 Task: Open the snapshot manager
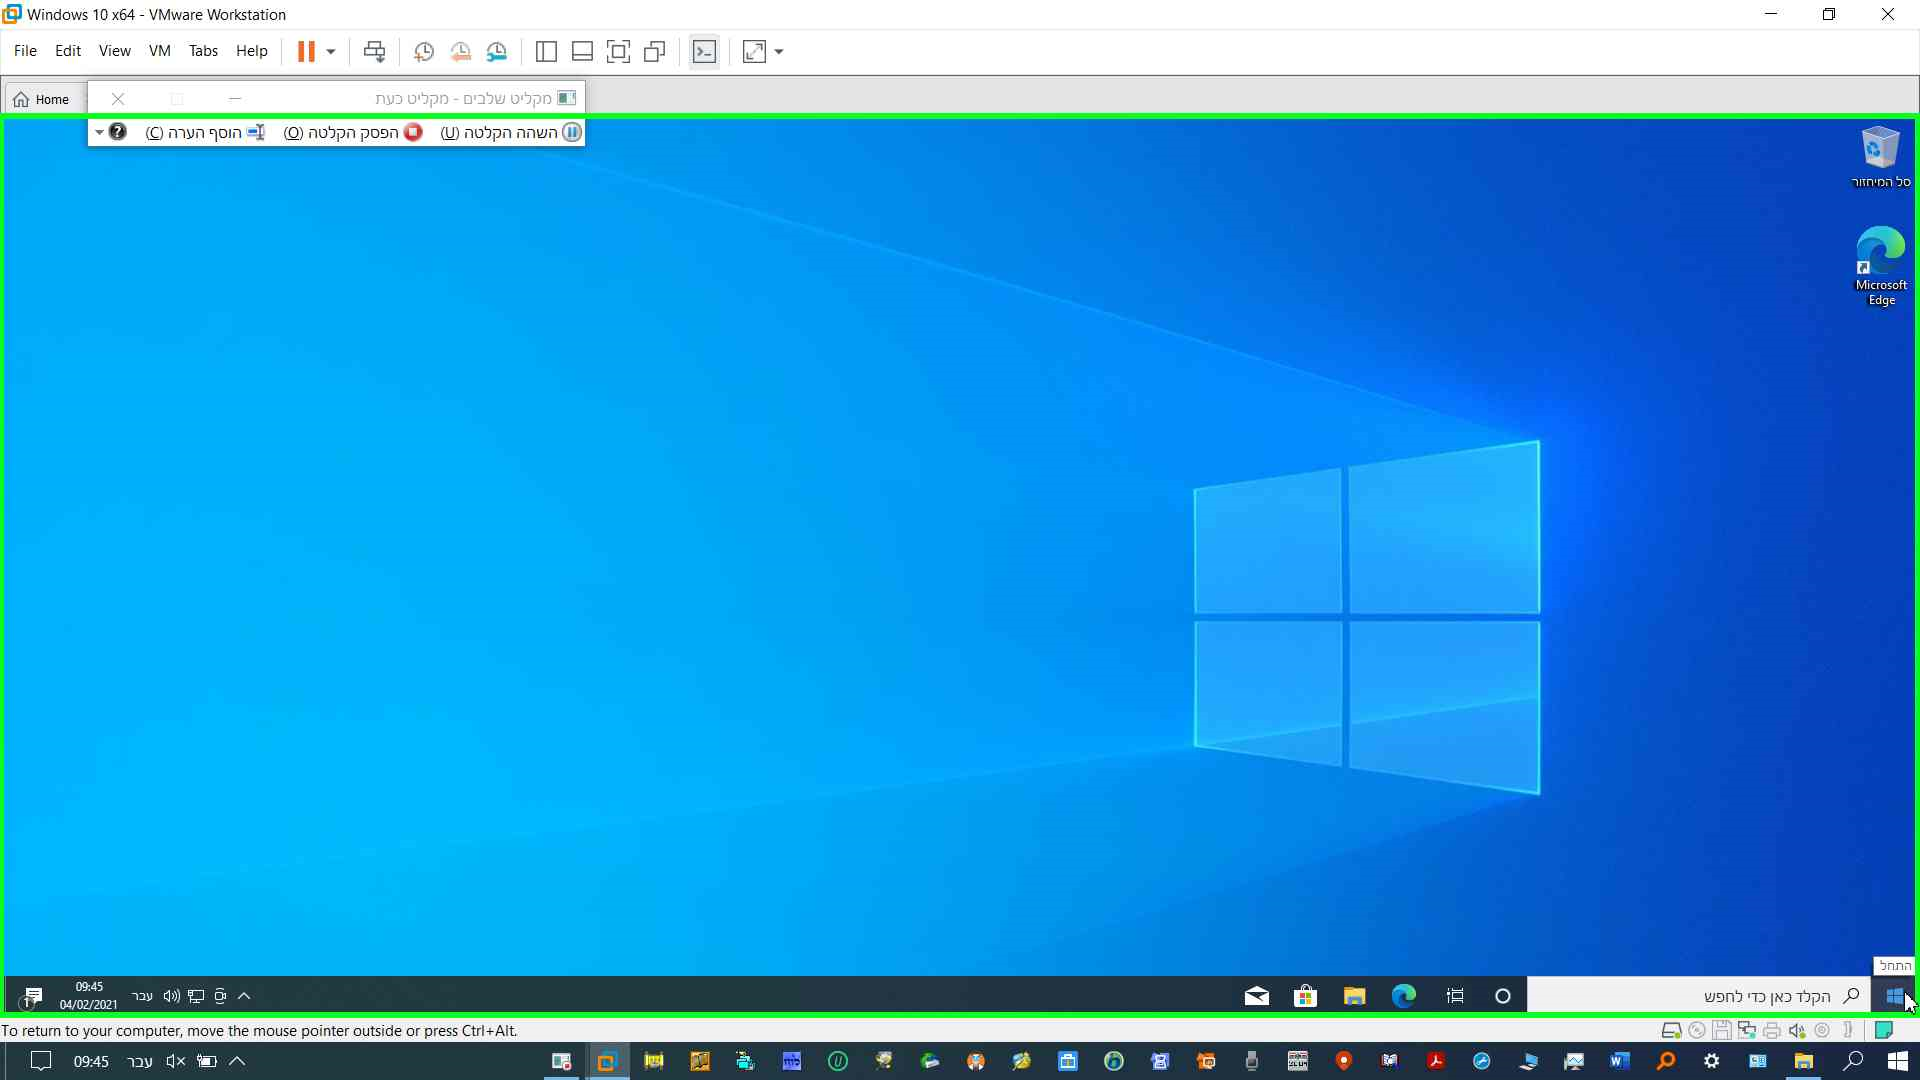tap(497, 52)
